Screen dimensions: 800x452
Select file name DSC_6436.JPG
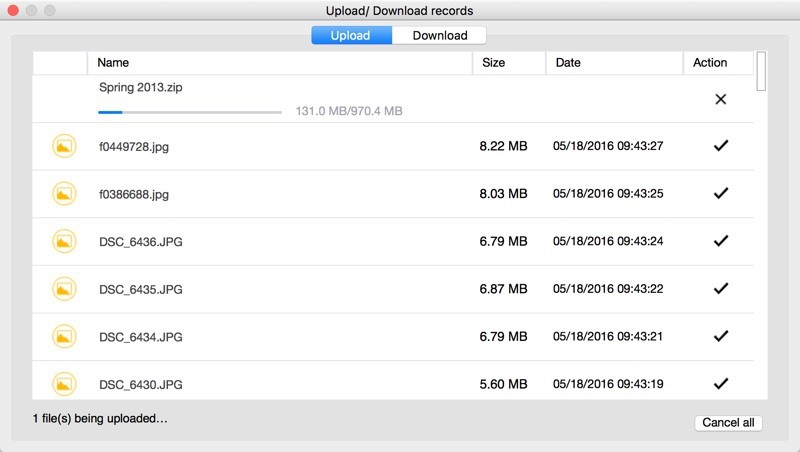(x=141, y=242)
